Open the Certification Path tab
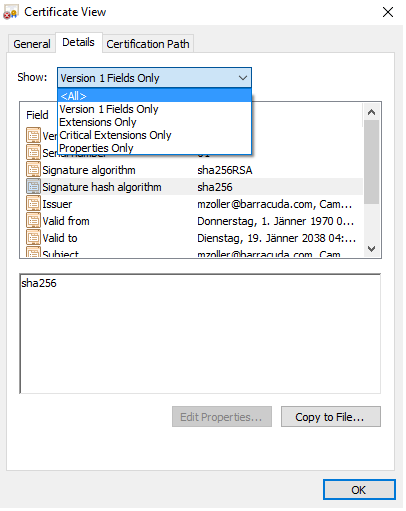 (148, 44)
